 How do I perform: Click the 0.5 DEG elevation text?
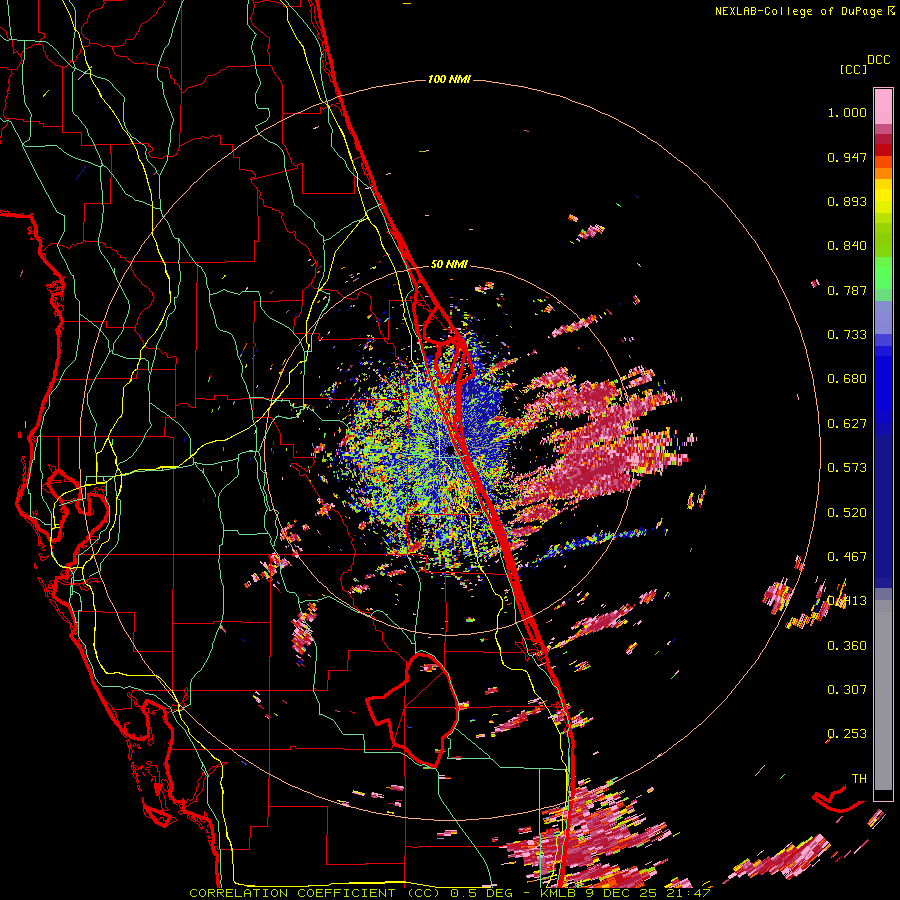[481, 893]
